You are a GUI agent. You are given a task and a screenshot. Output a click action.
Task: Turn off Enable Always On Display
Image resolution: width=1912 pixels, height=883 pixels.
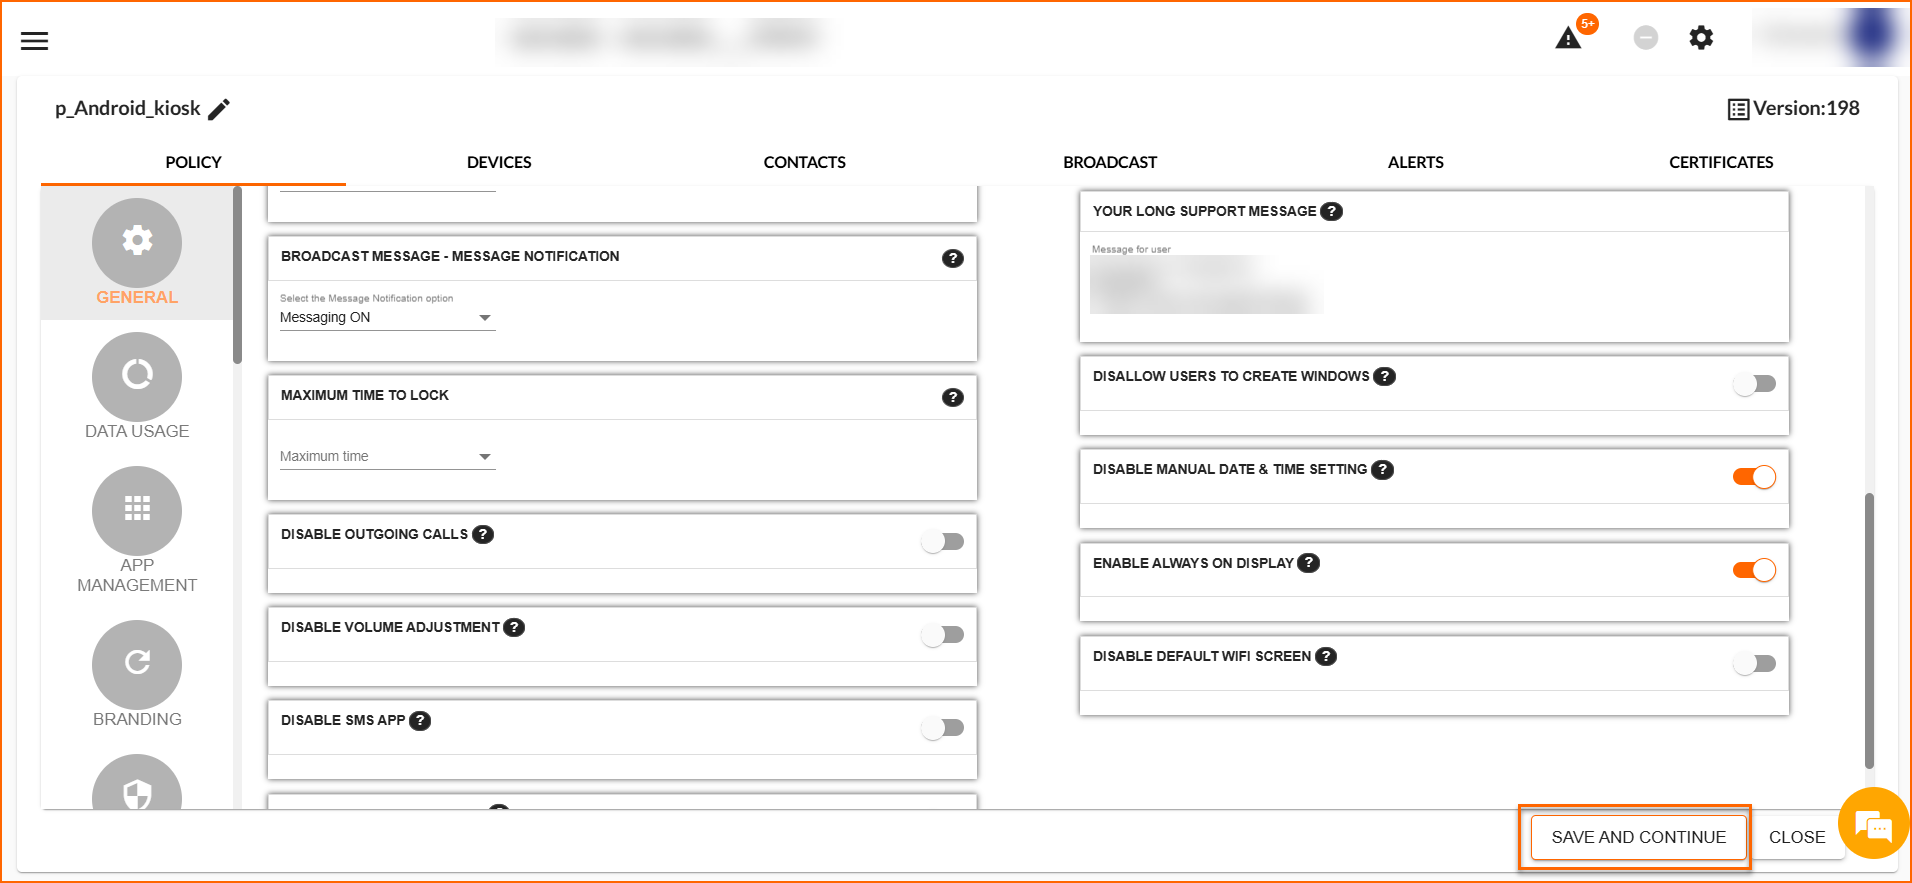coord(1755,570)
